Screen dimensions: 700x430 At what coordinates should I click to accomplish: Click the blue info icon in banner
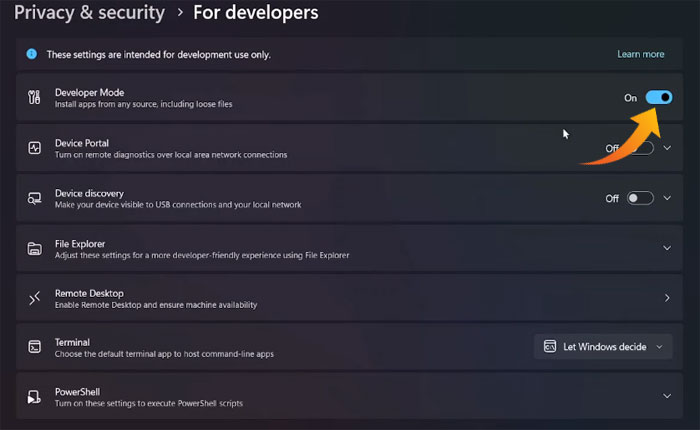32,54
